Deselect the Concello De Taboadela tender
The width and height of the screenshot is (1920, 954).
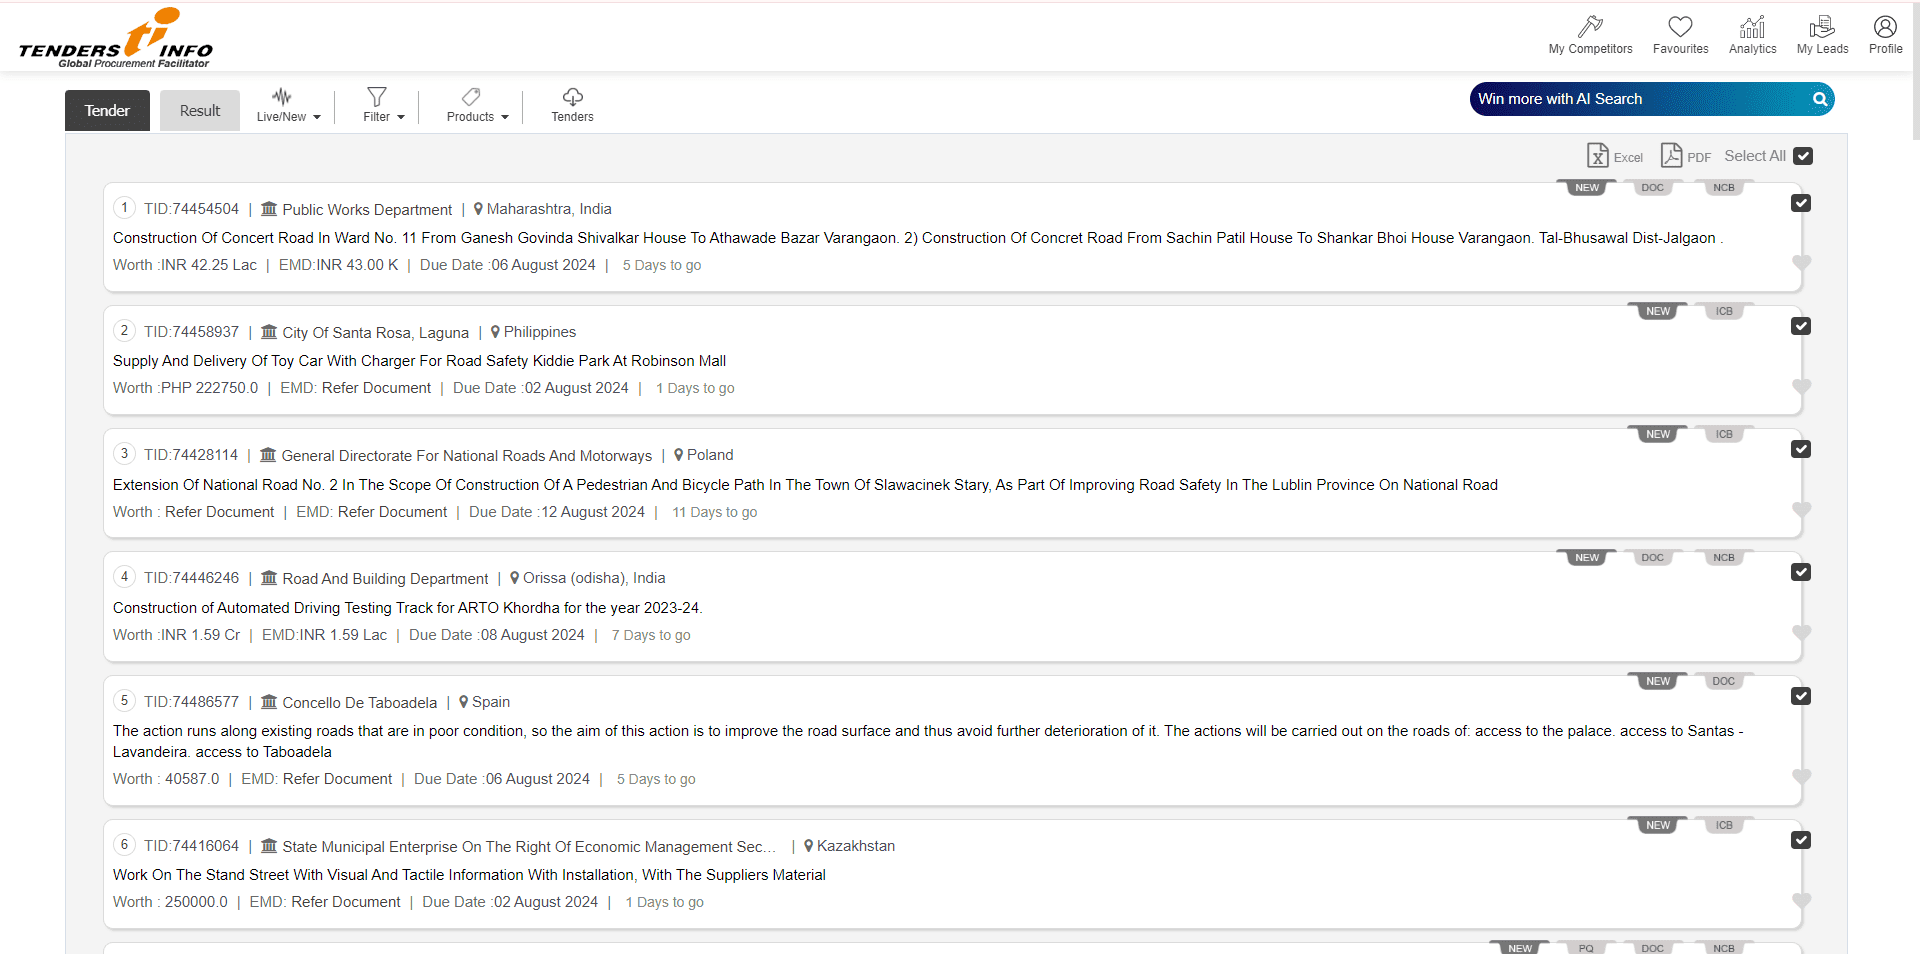tap(1801, 696)
